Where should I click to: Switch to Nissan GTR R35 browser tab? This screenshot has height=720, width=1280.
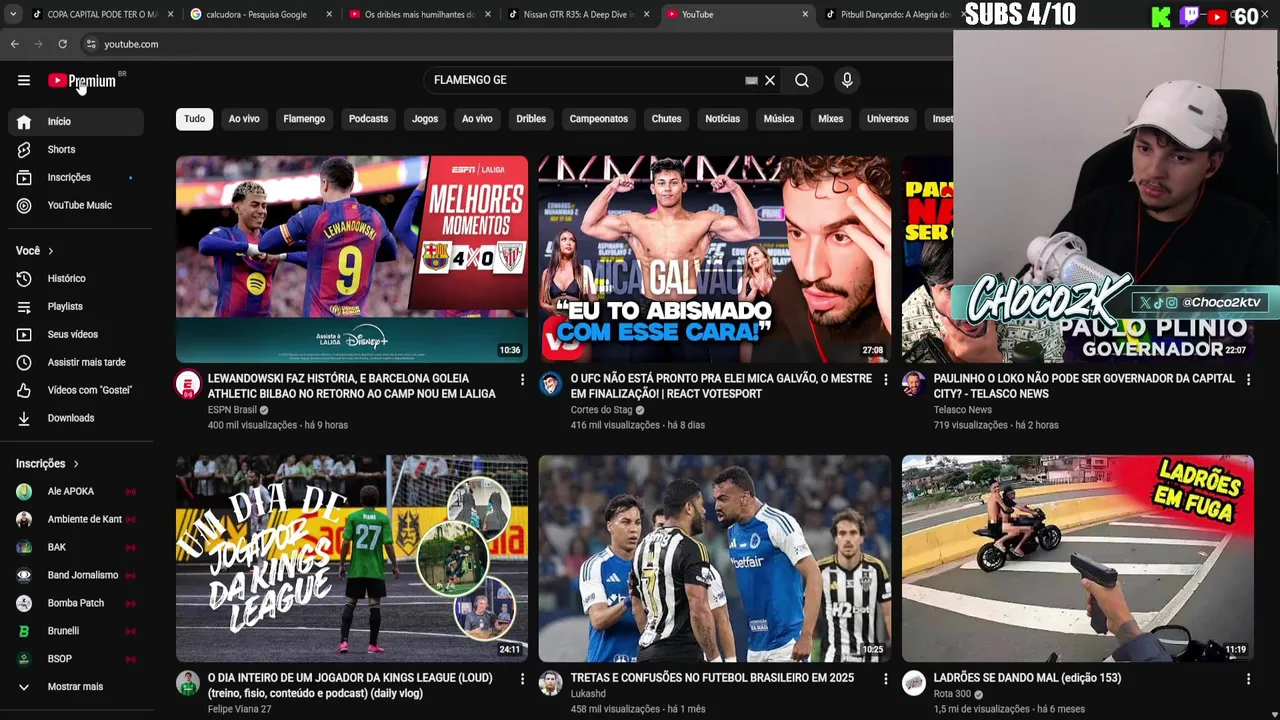click(x=580, y=15)
